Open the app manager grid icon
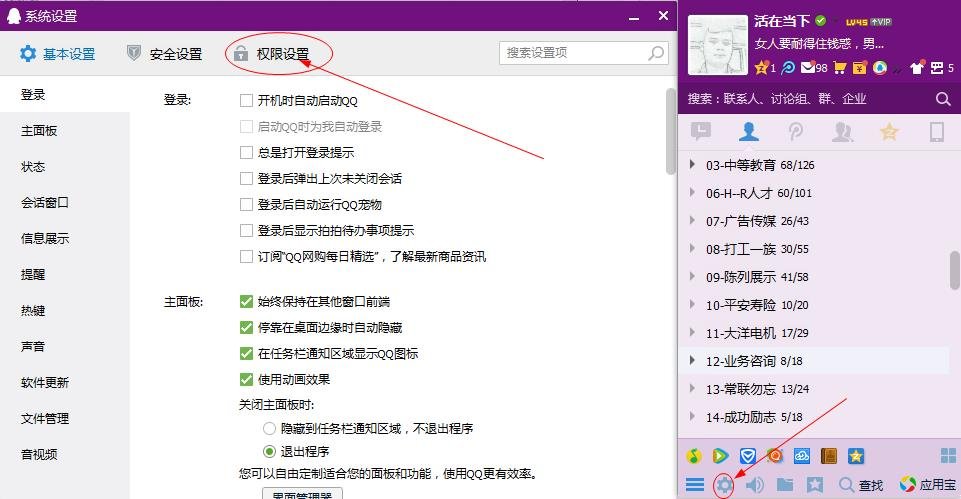The width and height of the screenshot is (961, 499). point(948,455)
